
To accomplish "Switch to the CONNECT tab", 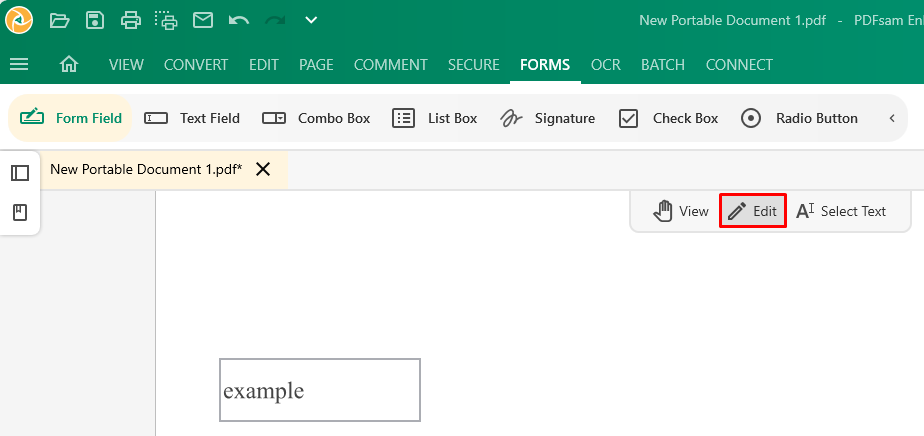I will coord(739,64).
